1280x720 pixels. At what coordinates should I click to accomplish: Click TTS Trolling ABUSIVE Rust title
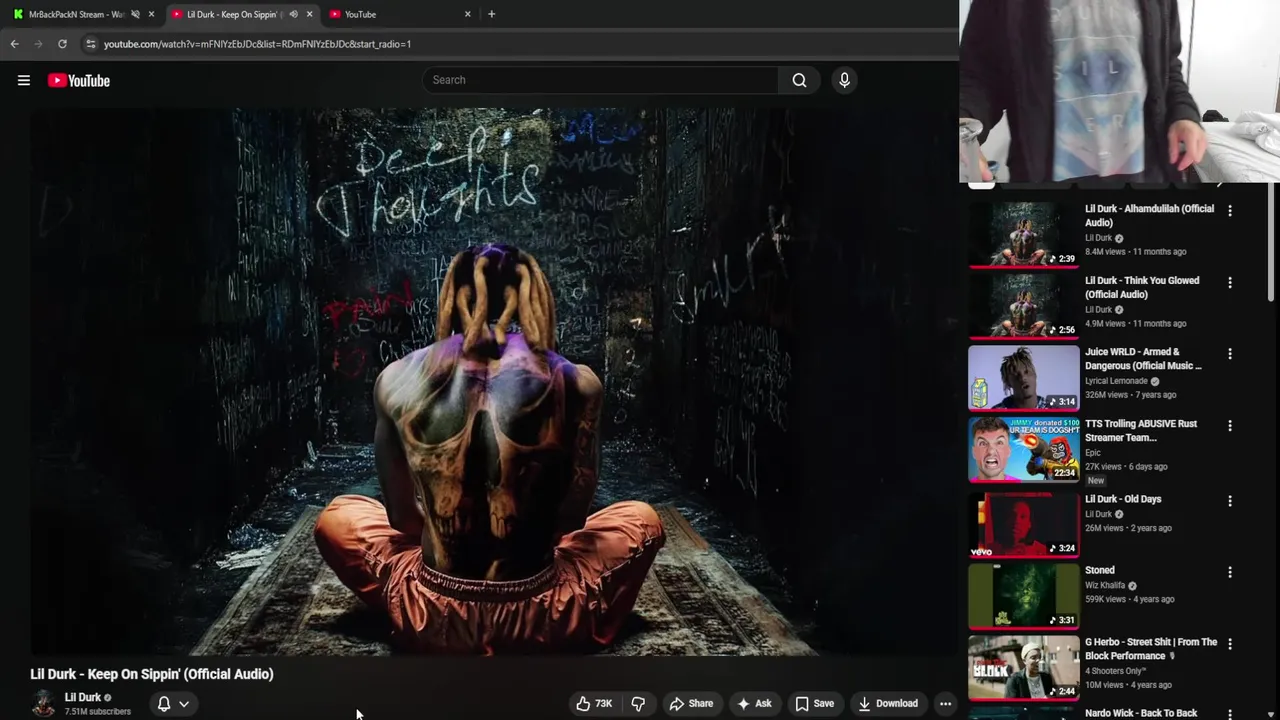[1141, 430]
